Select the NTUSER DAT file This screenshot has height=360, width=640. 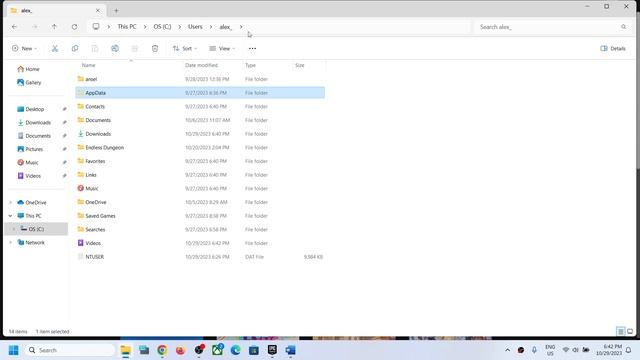click(94, 257)
